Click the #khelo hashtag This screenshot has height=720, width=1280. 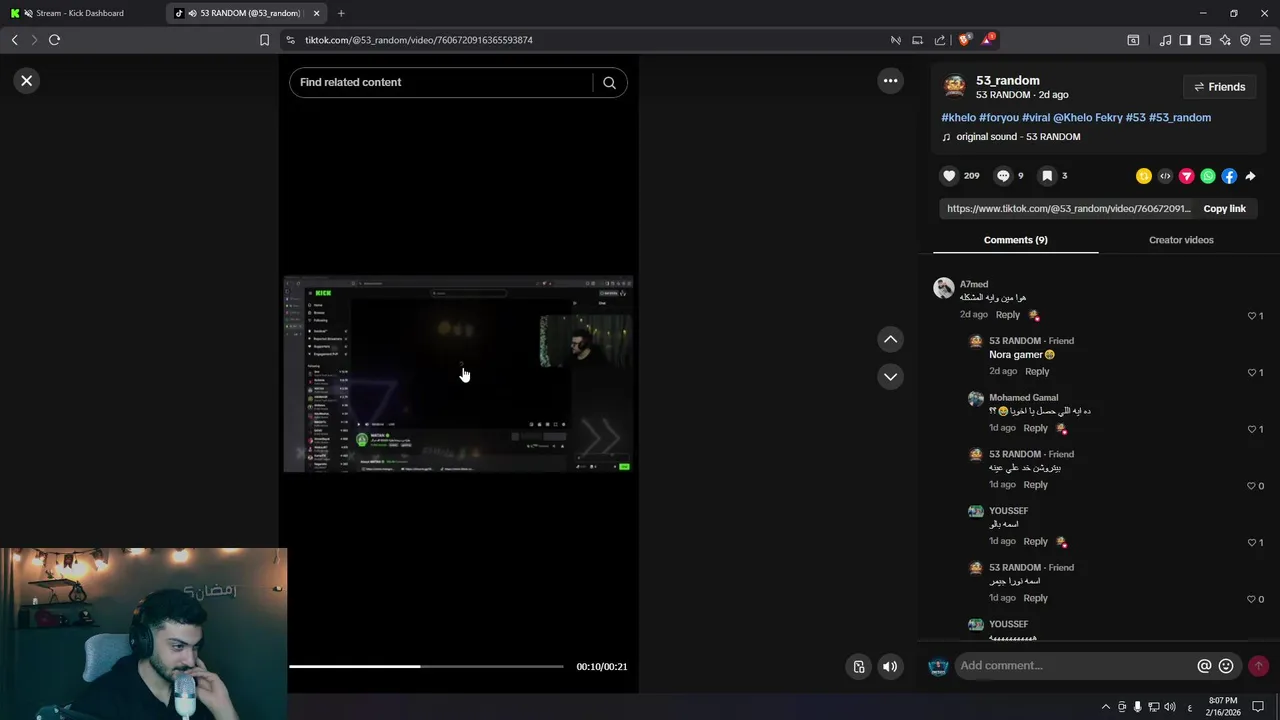958,118
